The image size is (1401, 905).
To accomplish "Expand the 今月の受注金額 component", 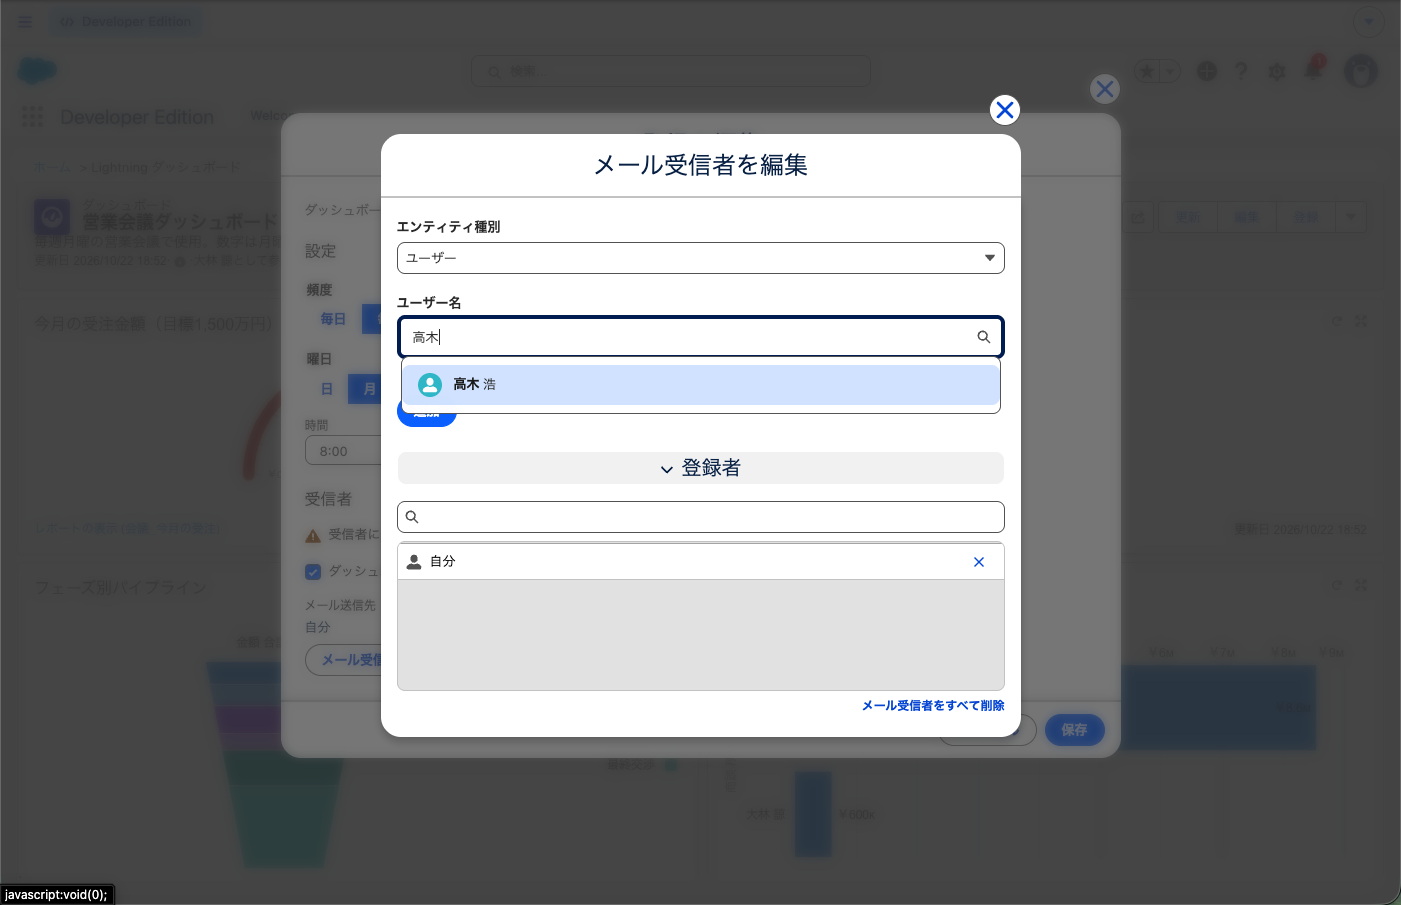I will pos(1361,321).
